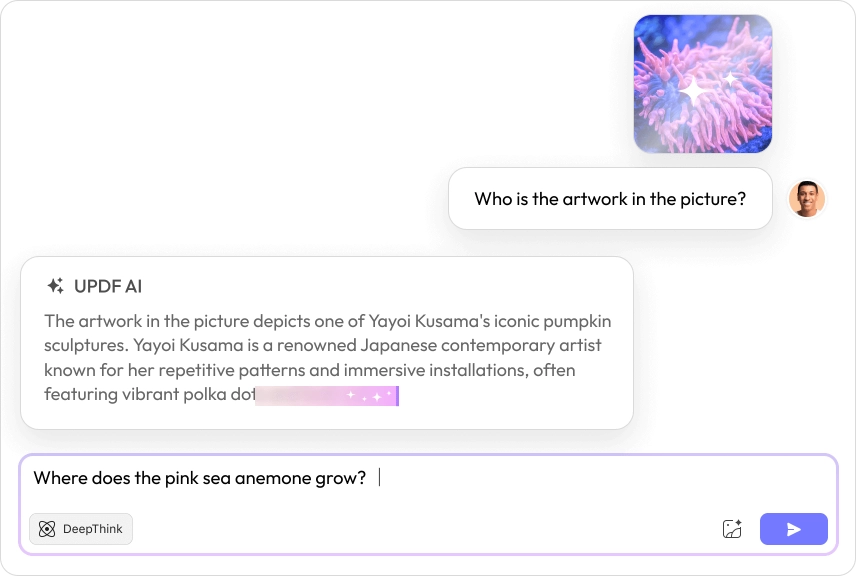Click the UPDF AI sparkle icon
This screenshot has height=576, width=856.
[x=55, y=286]
